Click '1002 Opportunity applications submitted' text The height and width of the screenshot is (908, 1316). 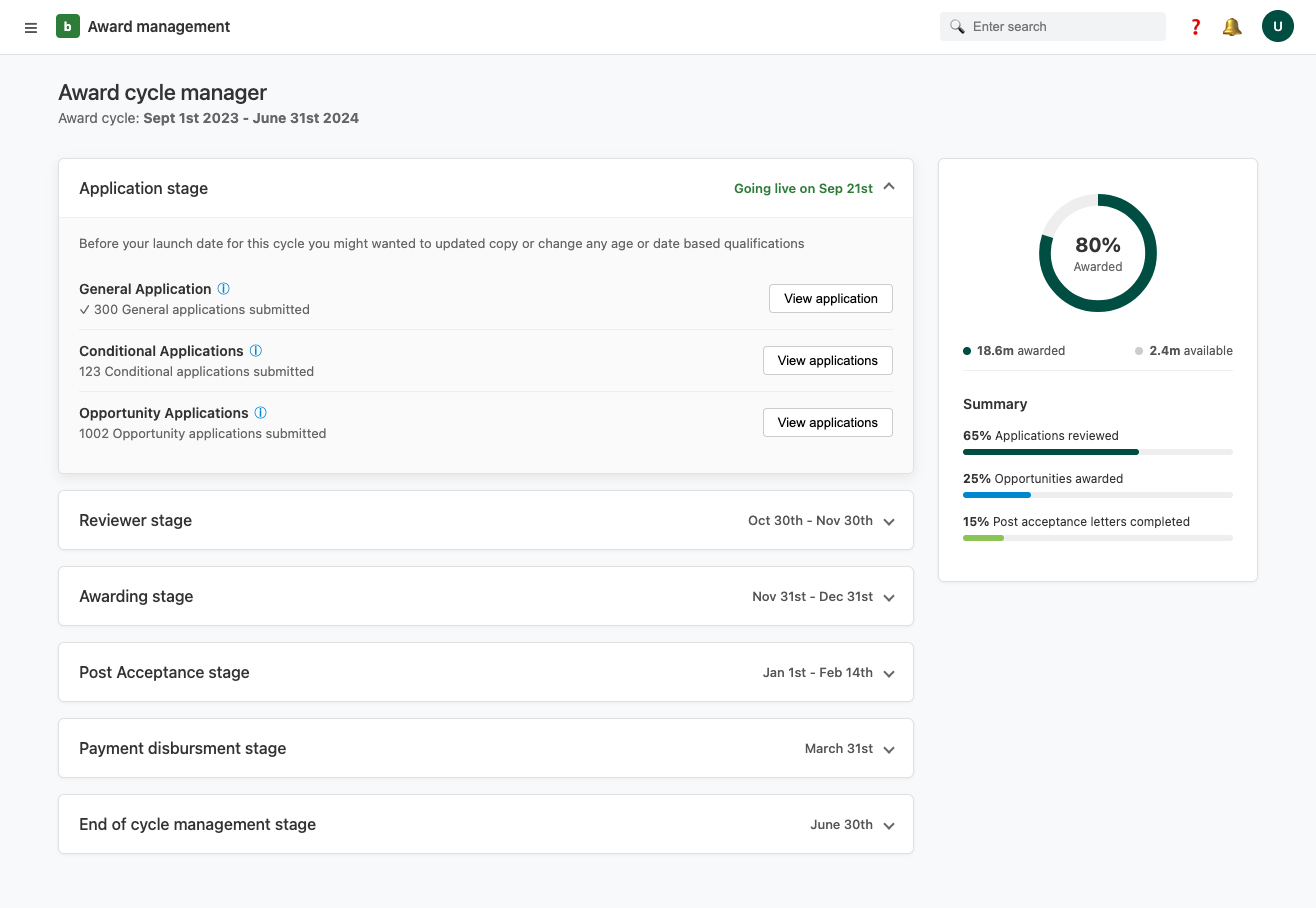click(x=202, y=433)
